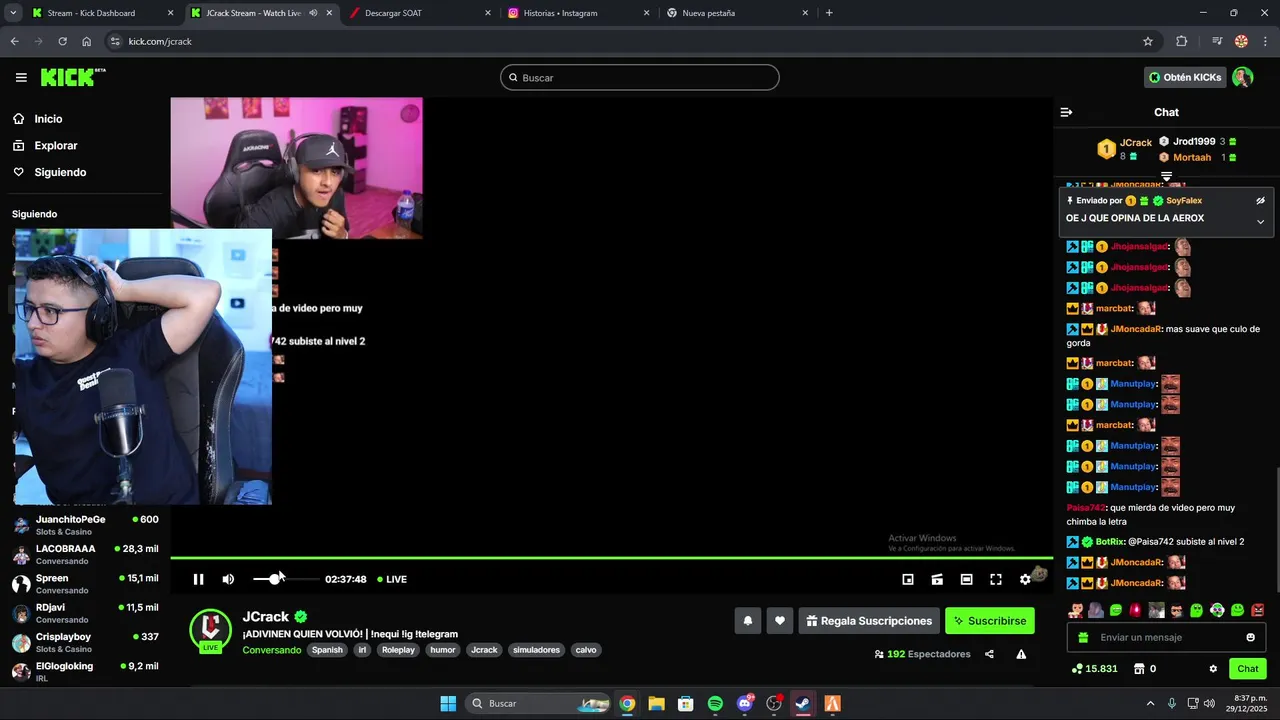Open the chat settings gear
Viewport: 1280px width, 720px height.
(x=1213, y=669)
